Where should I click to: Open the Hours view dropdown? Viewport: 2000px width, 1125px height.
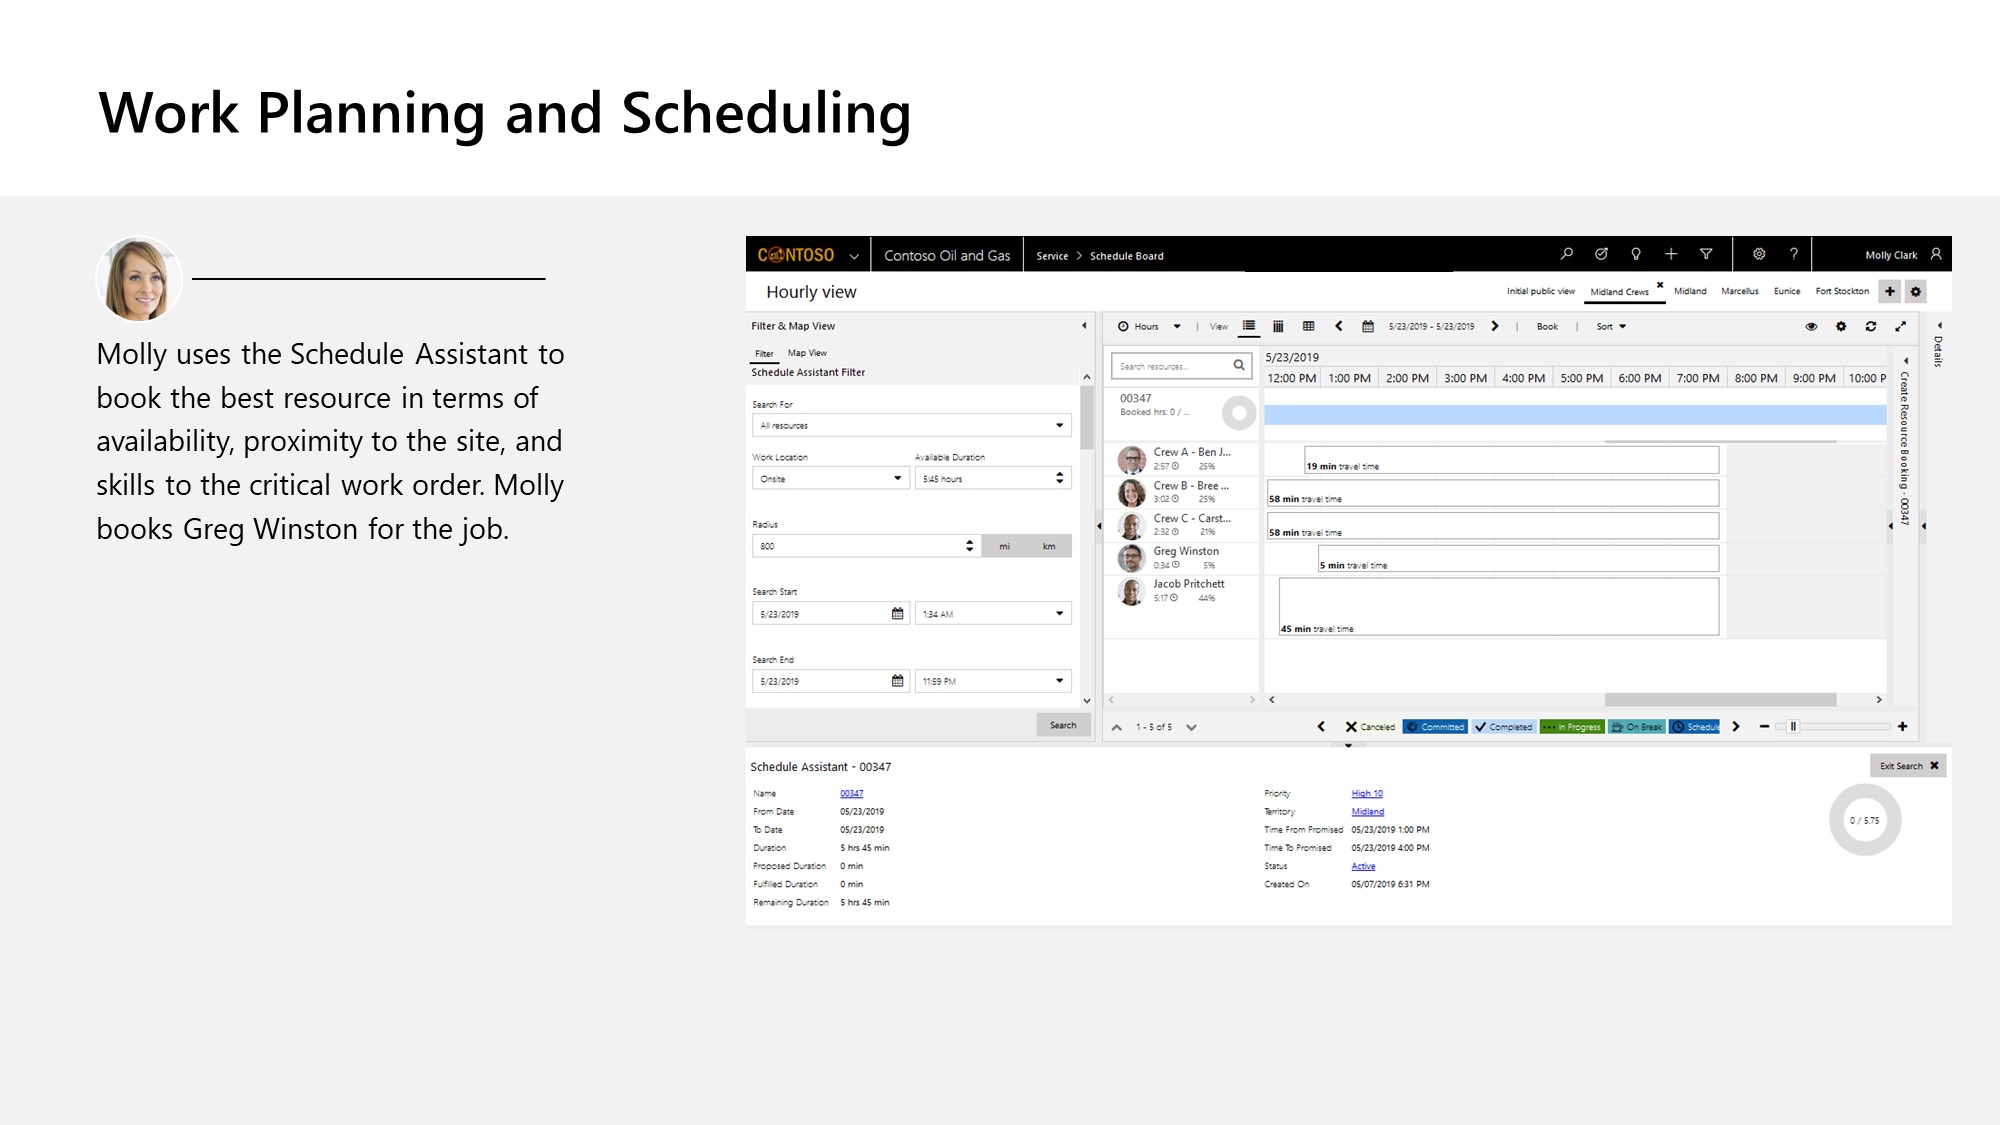pyautogui.click(x=1150, y=326)
